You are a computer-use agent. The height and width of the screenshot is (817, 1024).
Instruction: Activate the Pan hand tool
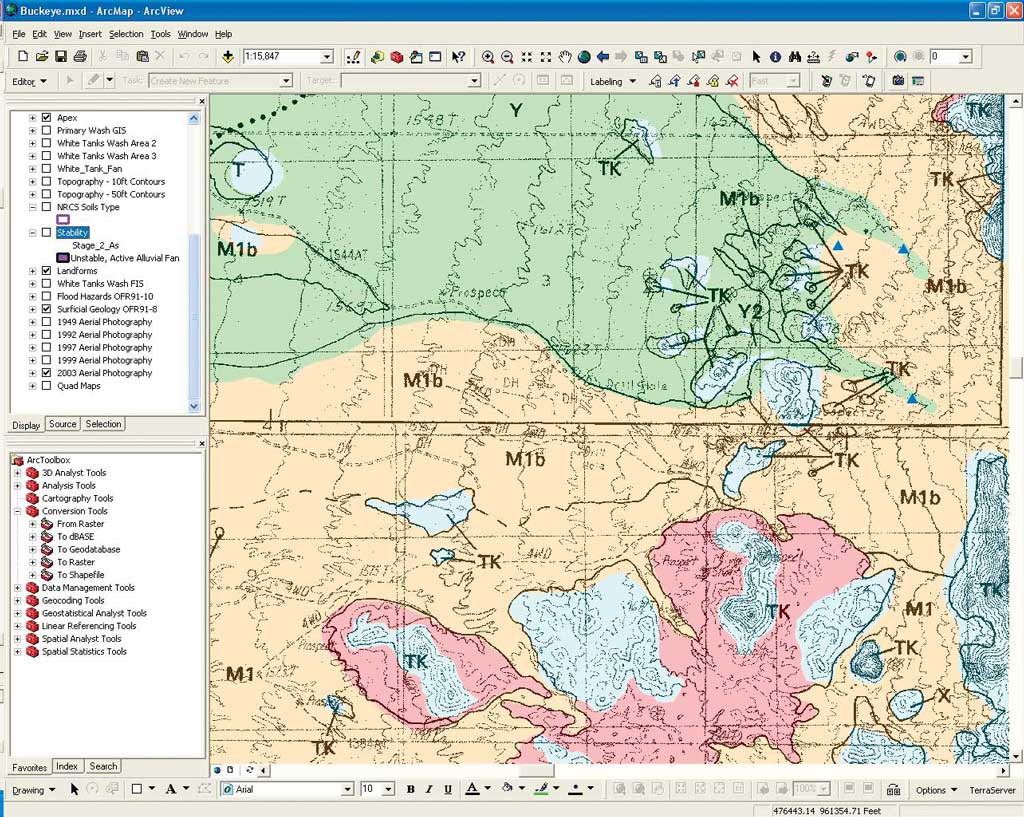565,57
